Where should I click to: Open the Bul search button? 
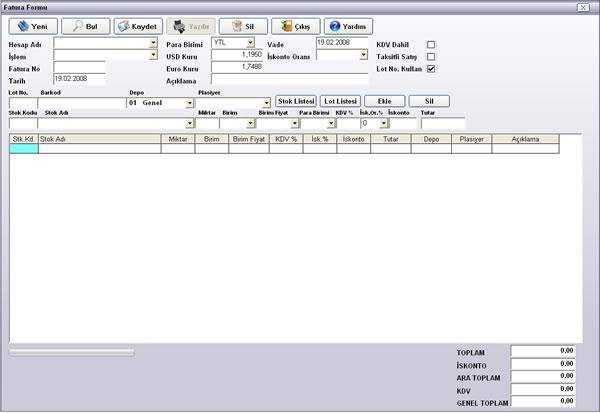(x=86, y=26)
